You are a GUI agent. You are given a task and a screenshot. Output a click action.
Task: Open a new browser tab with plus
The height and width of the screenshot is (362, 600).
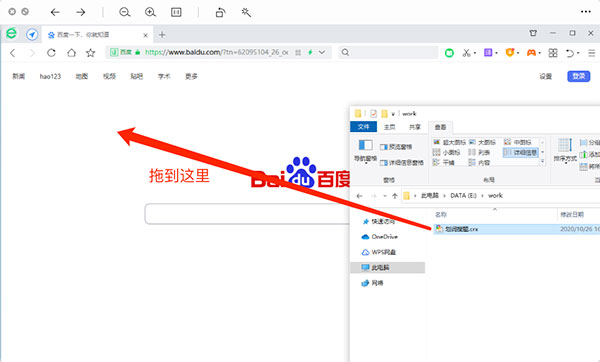click(x=162, y=35)
